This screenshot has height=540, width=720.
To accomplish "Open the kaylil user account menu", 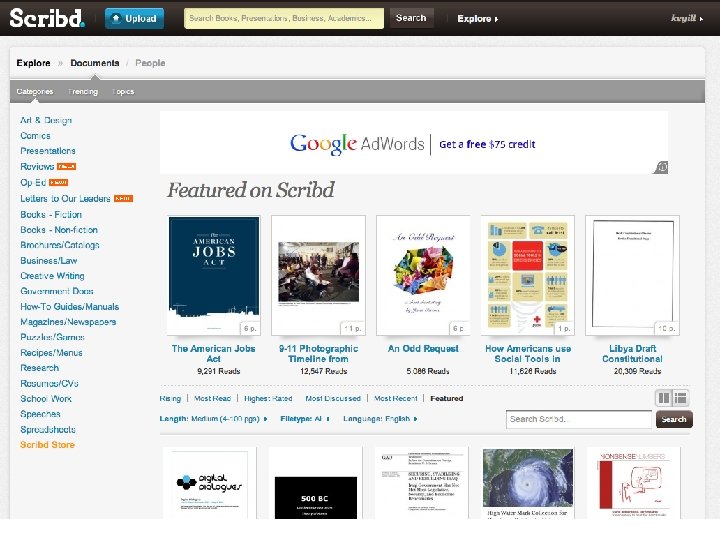I will click(x=687, y=18).
